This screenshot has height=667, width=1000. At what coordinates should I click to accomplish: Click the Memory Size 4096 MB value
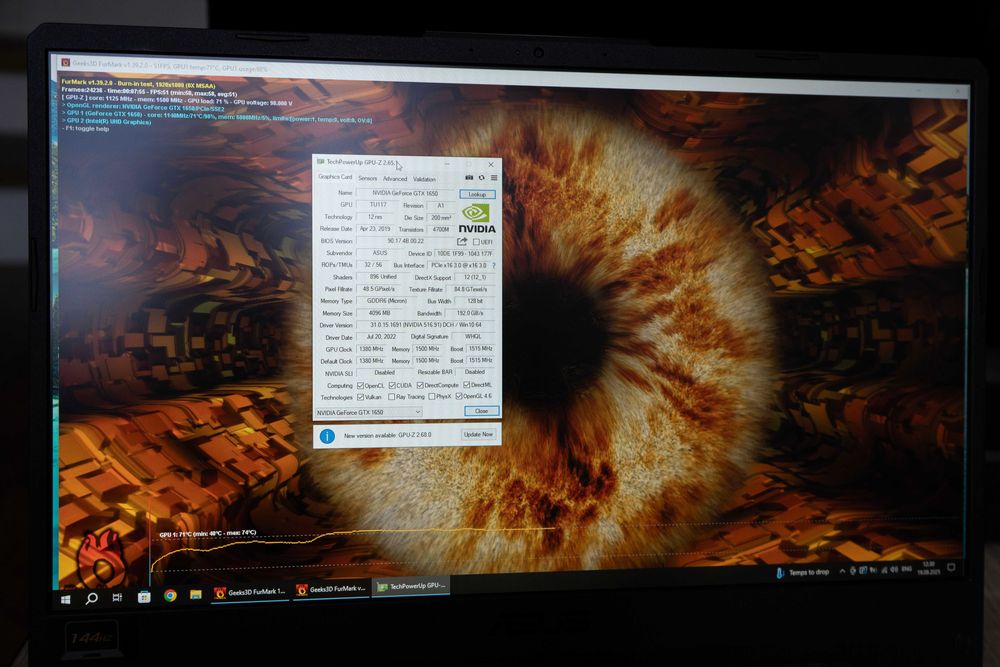coord(379,313)
